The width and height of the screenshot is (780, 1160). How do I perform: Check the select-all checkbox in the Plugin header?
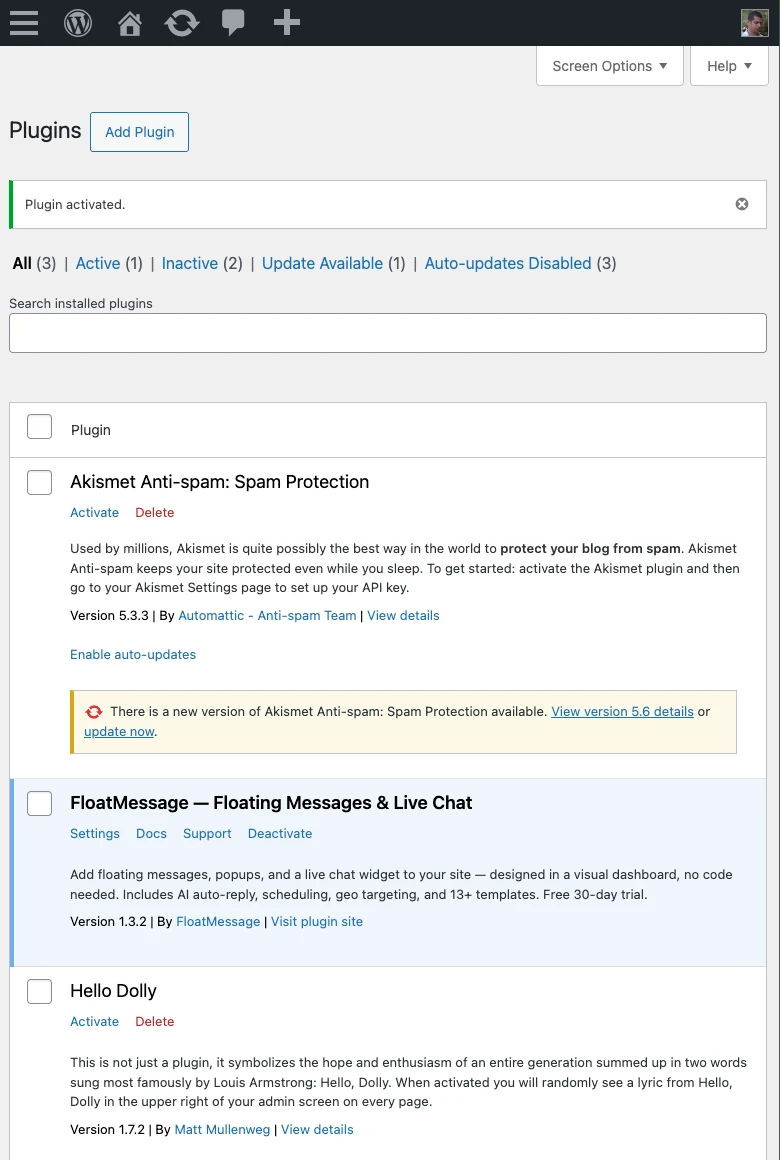coord(39,426)
